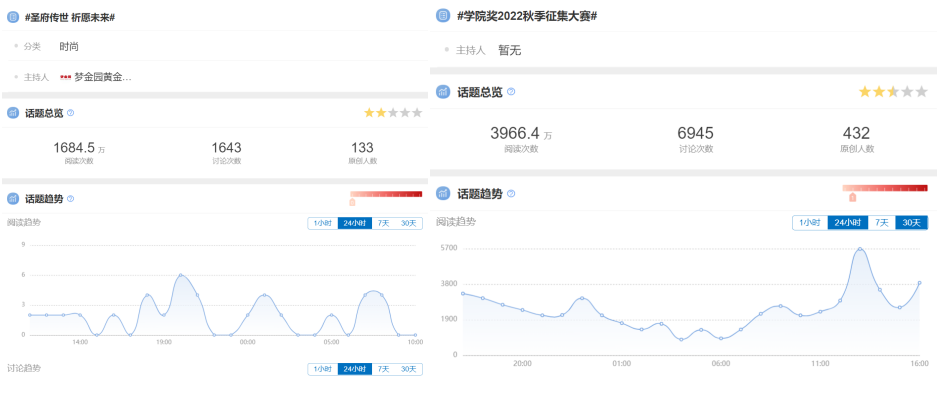Click the 6945 discussion count

click(x=695, y=133)
